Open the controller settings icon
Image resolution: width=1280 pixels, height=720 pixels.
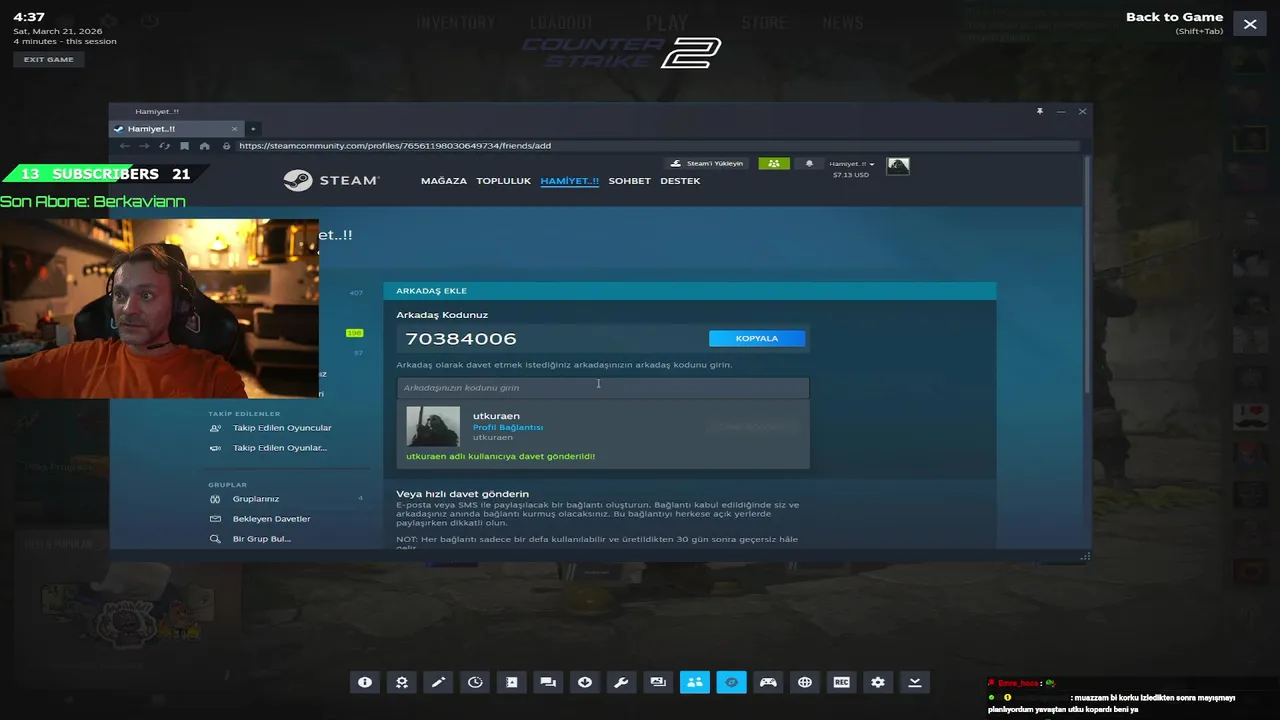[x=768, y=682]
